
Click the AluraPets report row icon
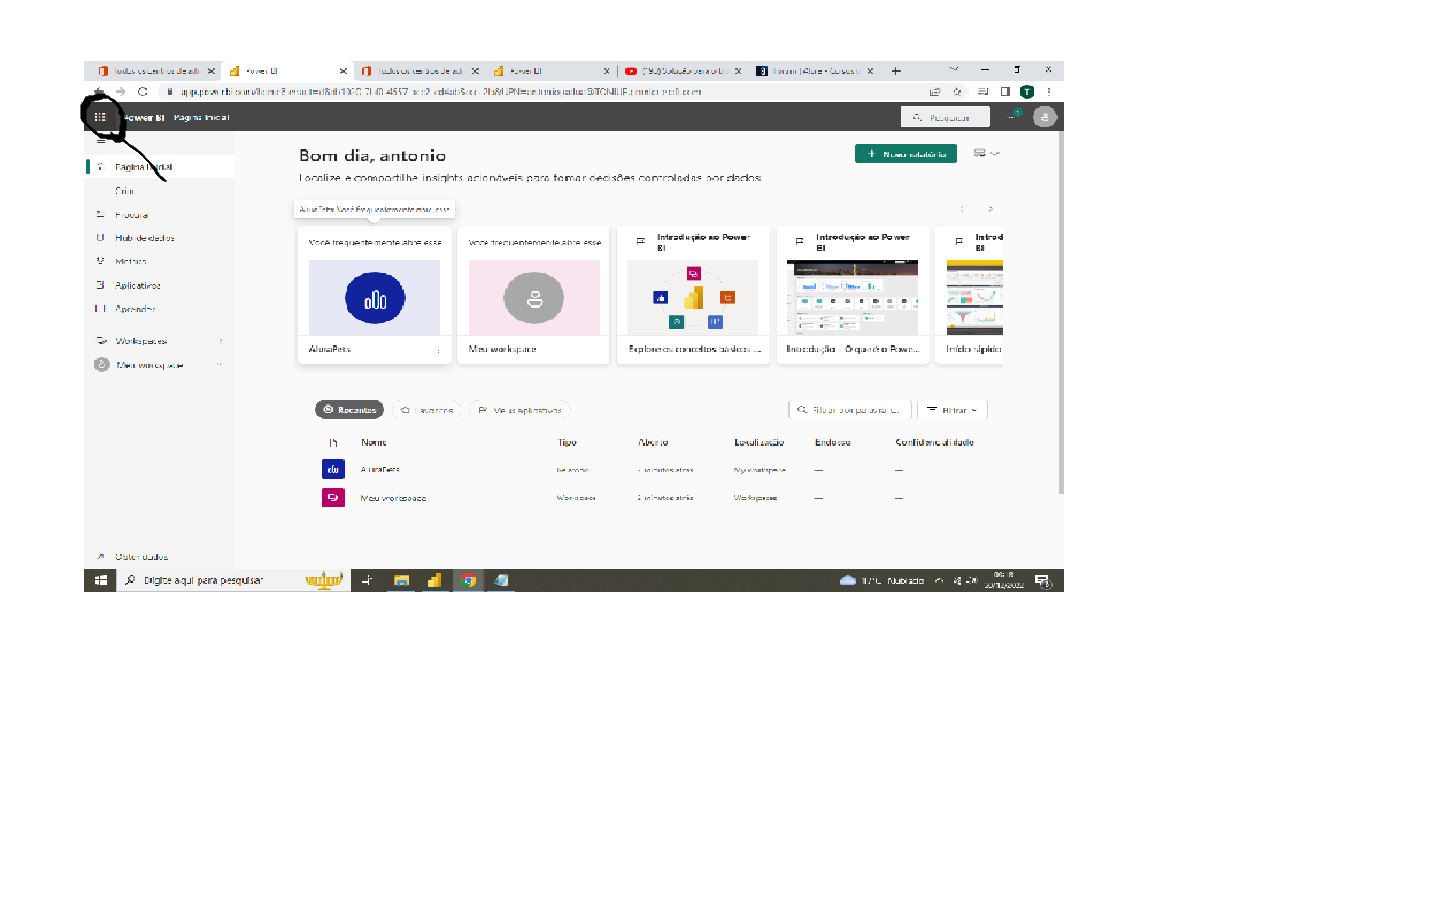tap(333, 469)
